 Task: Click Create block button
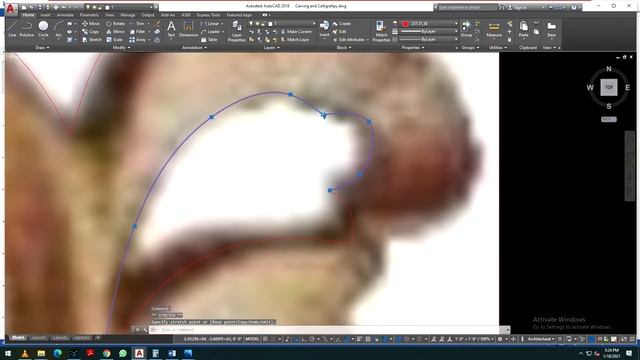(342, 24)
